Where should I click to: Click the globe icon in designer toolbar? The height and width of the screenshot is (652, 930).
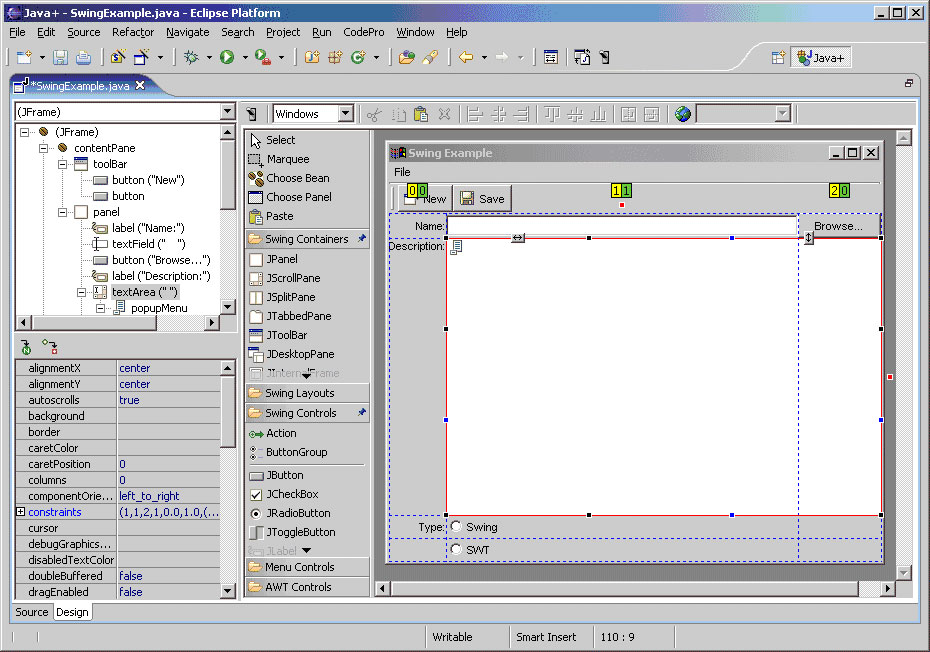tap(683, 114)
